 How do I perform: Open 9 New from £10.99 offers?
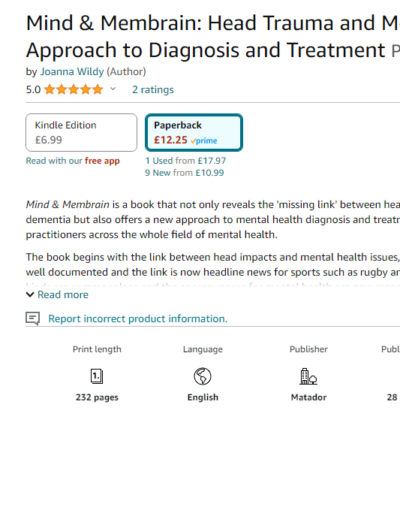tap(184, 173)
